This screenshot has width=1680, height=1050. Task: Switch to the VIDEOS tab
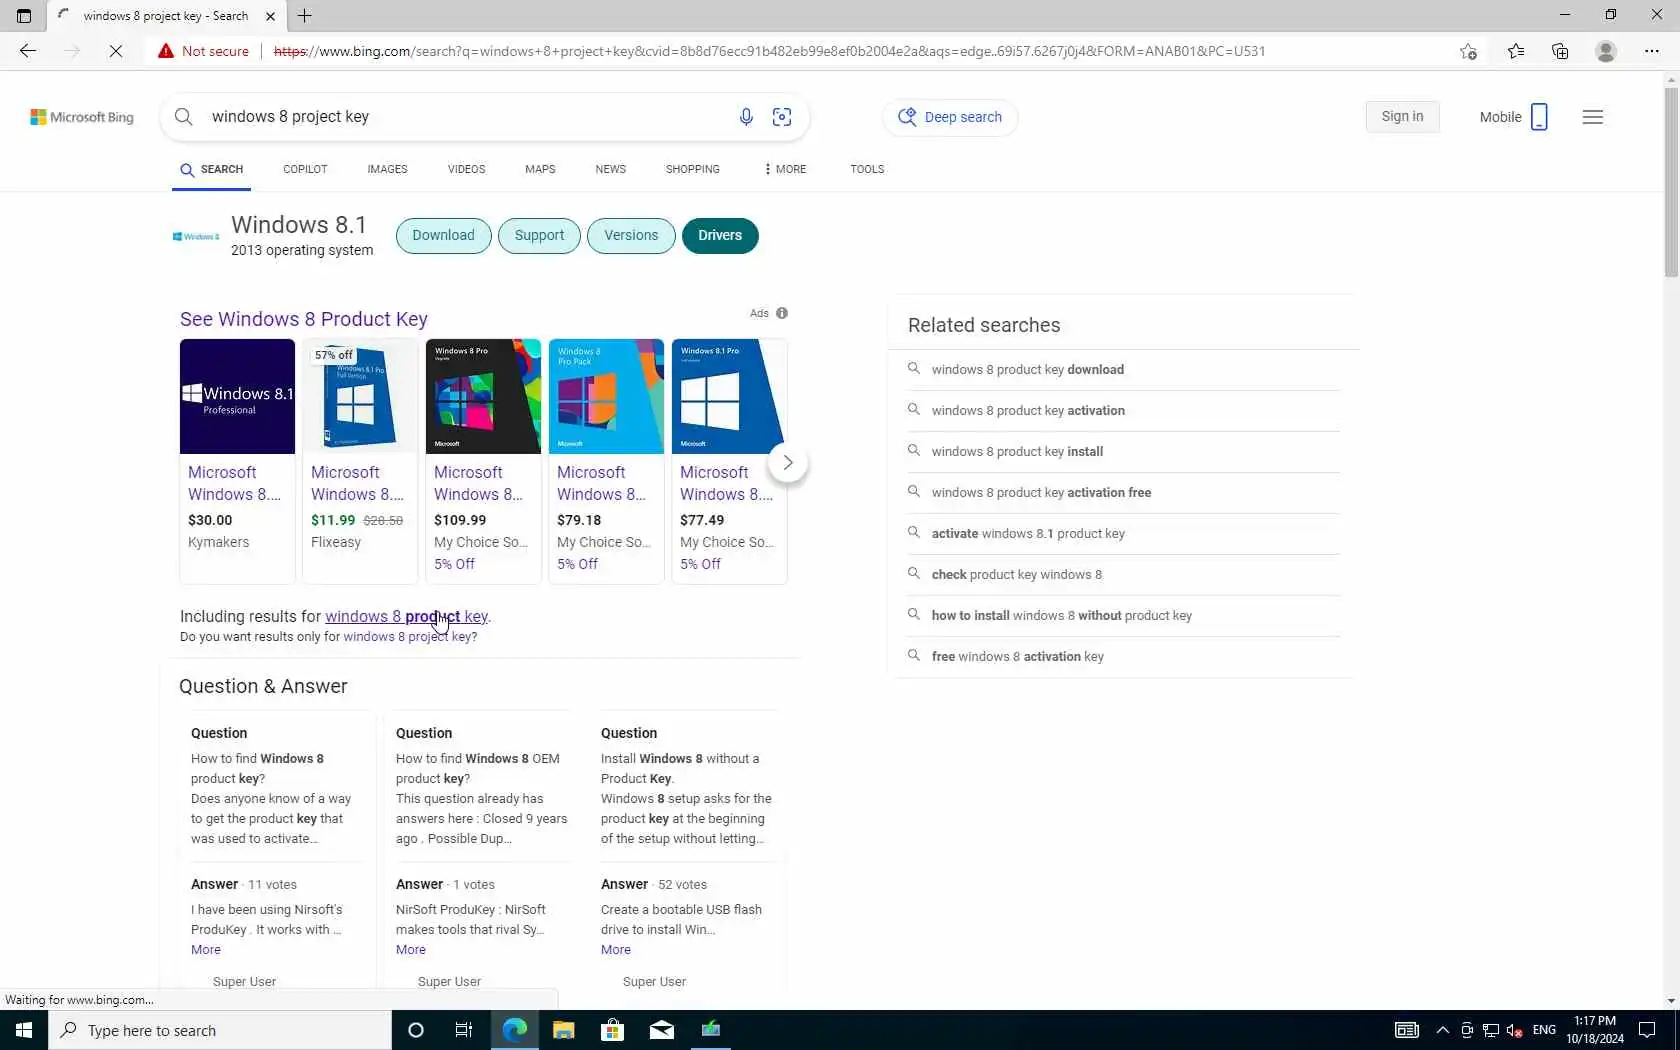pos(466,169)
